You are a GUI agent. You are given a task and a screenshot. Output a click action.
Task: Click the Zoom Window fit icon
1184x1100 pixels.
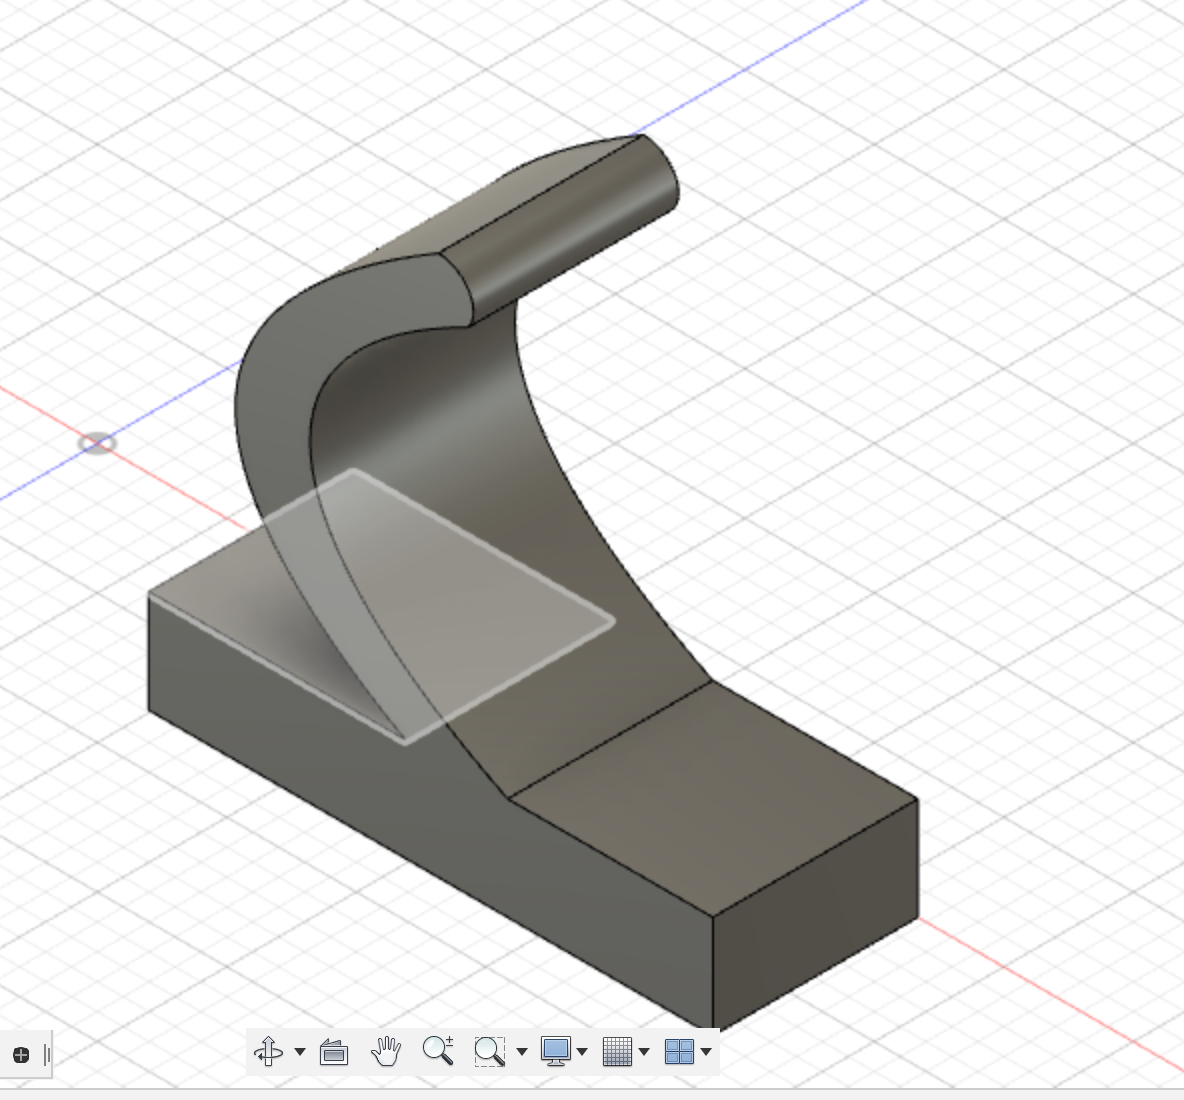[x=489, y=1051]
